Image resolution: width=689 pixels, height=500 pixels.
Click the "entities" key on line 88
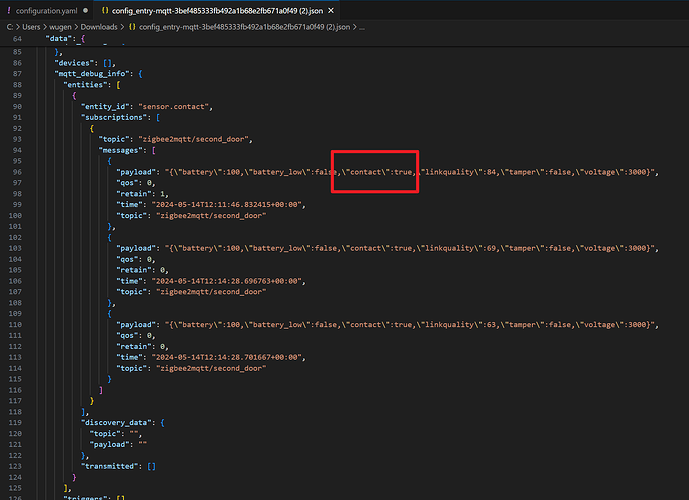click(x=87, y=85)
